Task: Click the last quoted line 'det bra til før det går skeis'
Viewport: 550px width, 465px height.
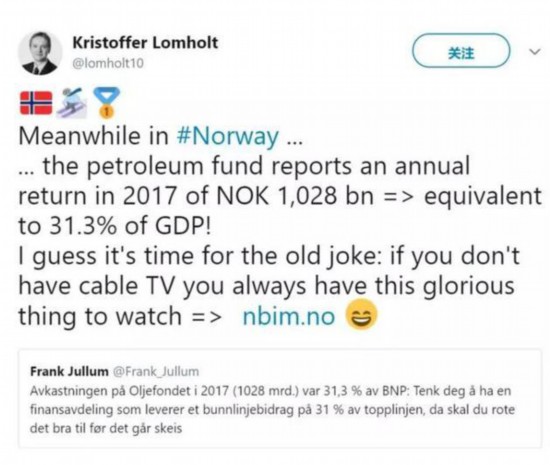Action: [x=106, y=428]
